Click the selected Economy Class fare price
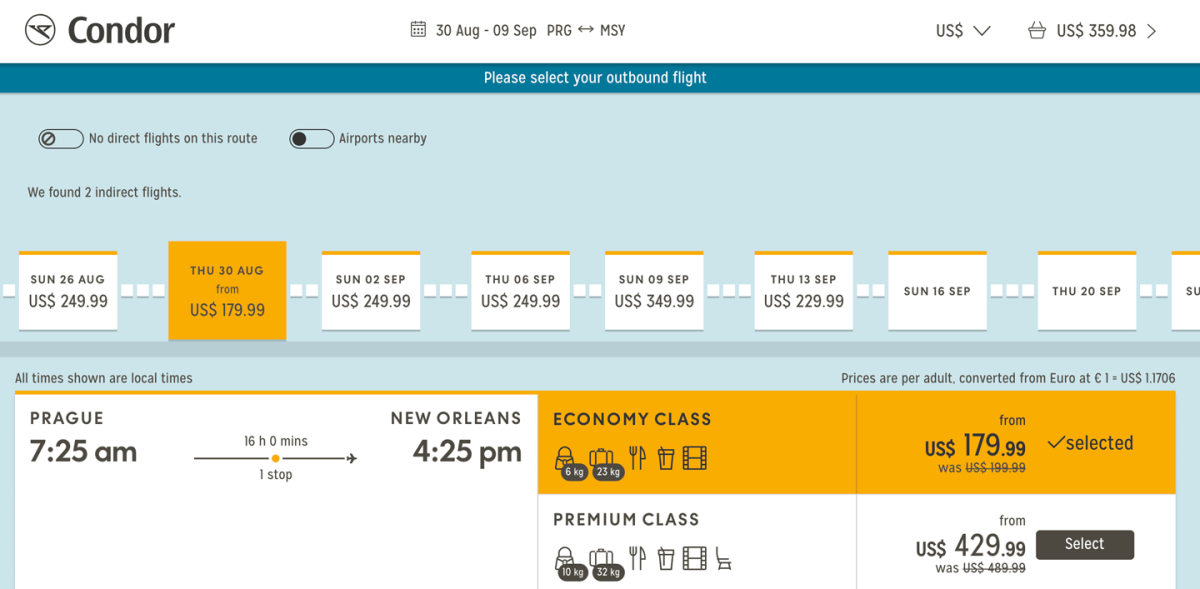The width and height of the screenshot is (1200, 589). (x=975, y=444)
